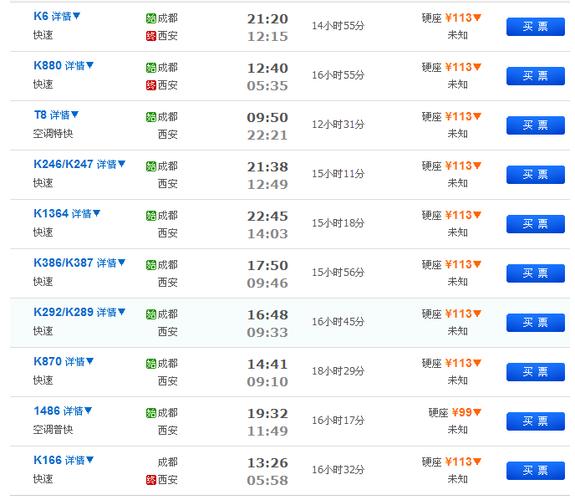Click the red terminal-station icon on the K6 row
Screen dimensions: 575x500
[x=151, y=36]
